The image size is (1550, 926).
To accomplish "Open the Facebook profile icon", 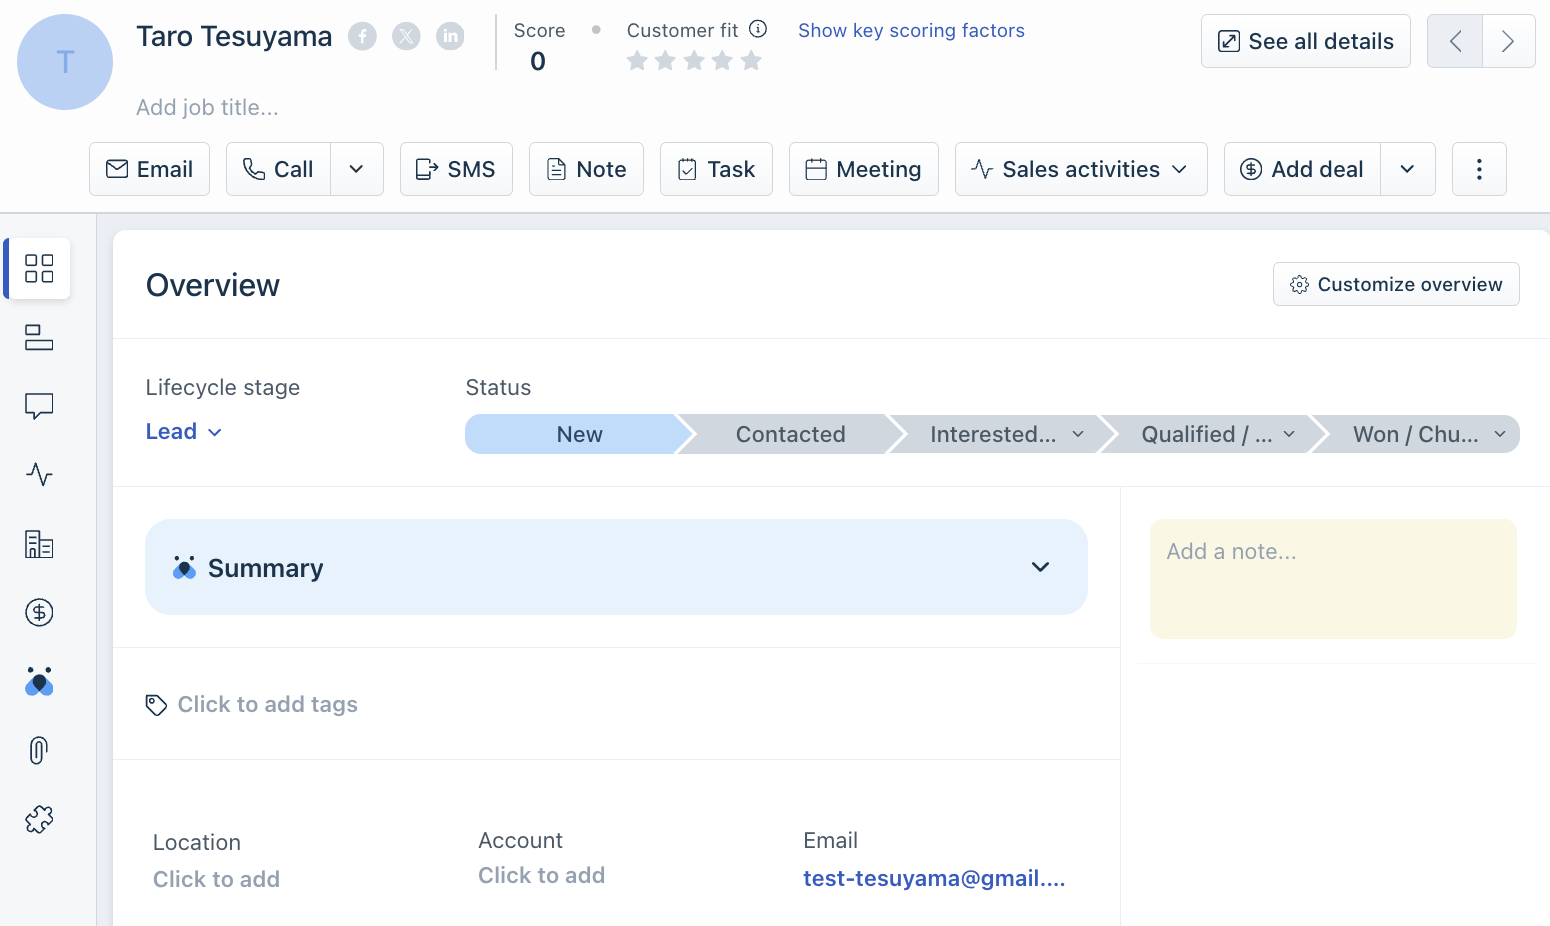I will point(362,37).
